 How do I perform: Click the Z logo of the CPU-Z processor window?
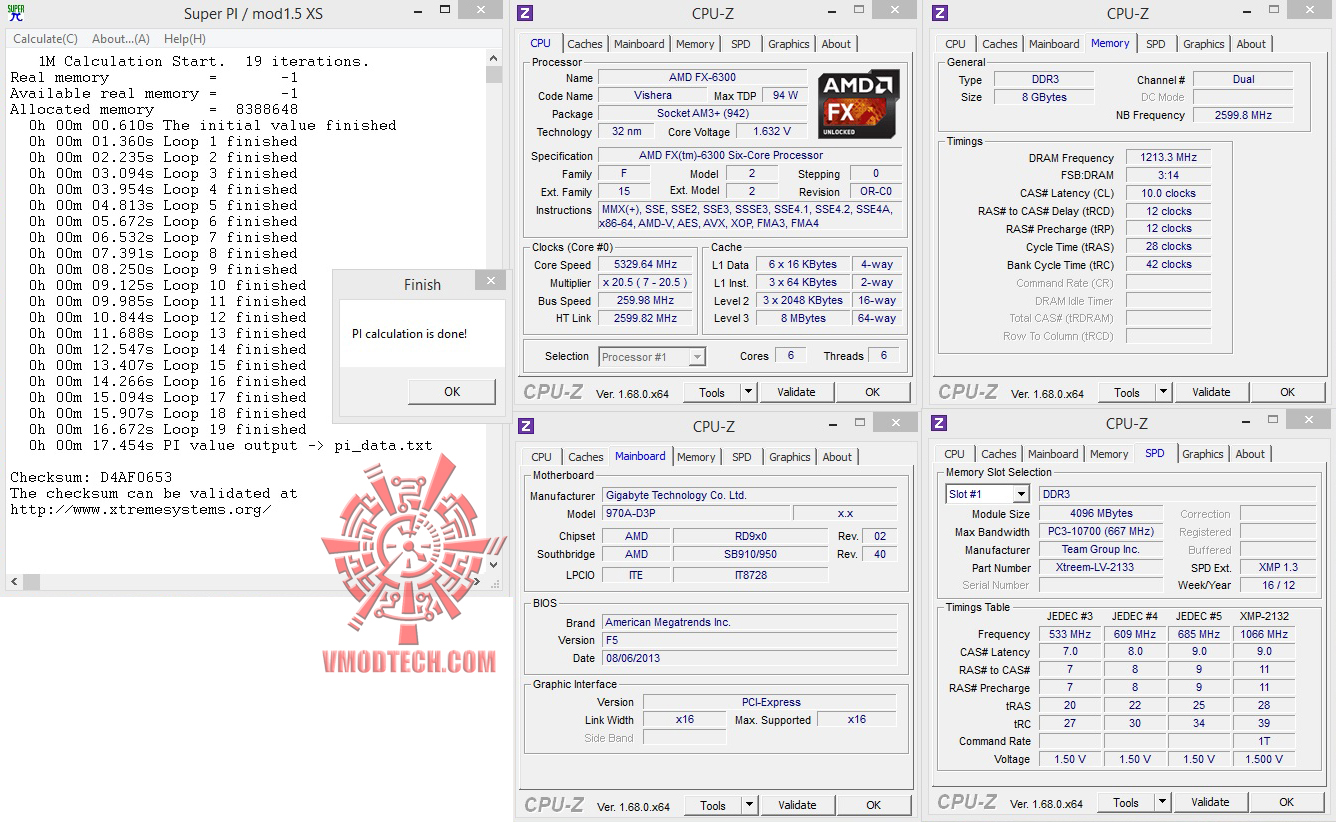coord(525,13)
